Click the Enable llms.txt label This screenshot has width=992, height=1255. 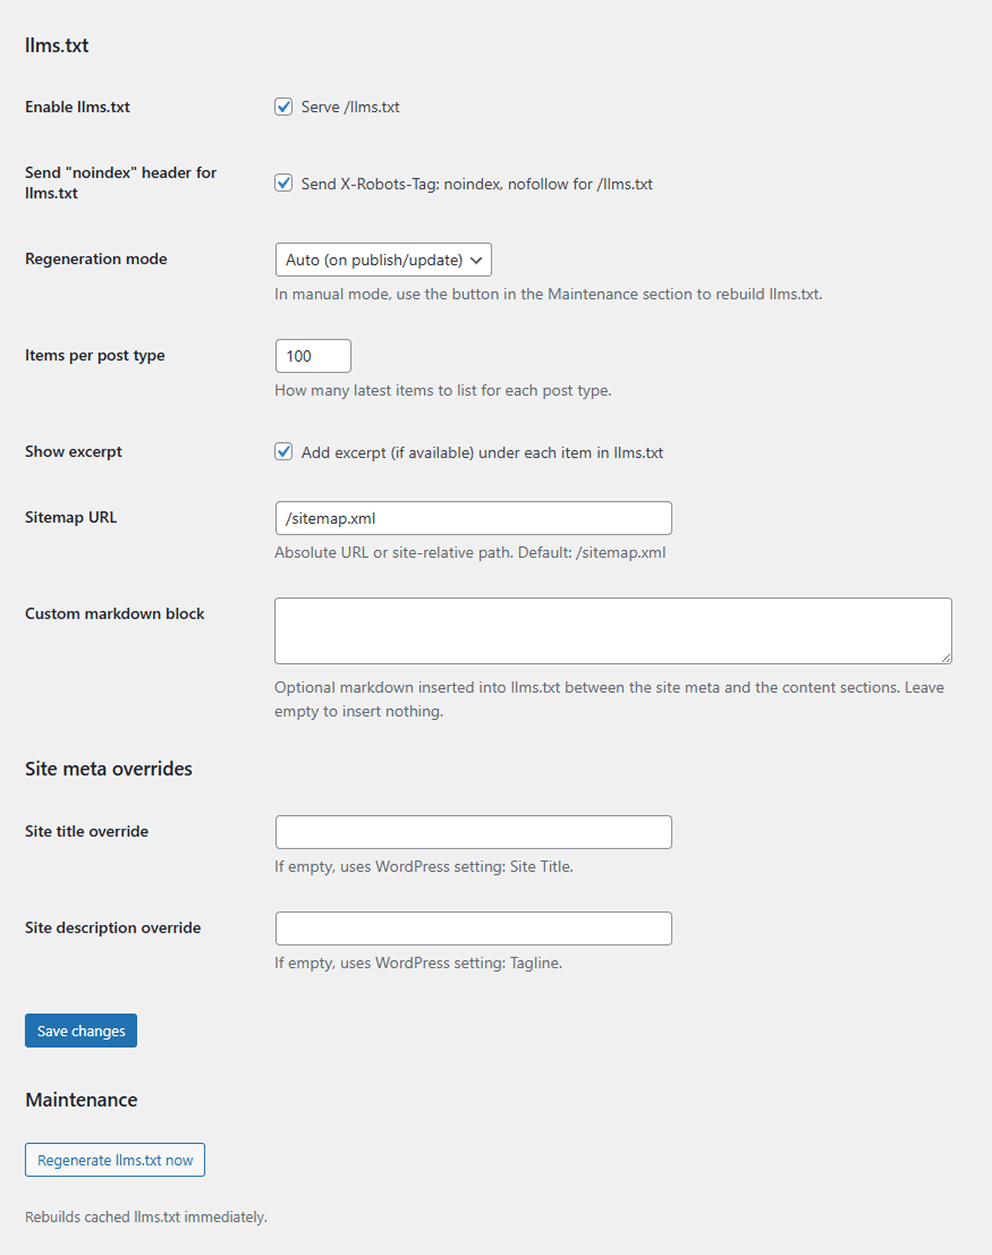[x=77, y=107]
